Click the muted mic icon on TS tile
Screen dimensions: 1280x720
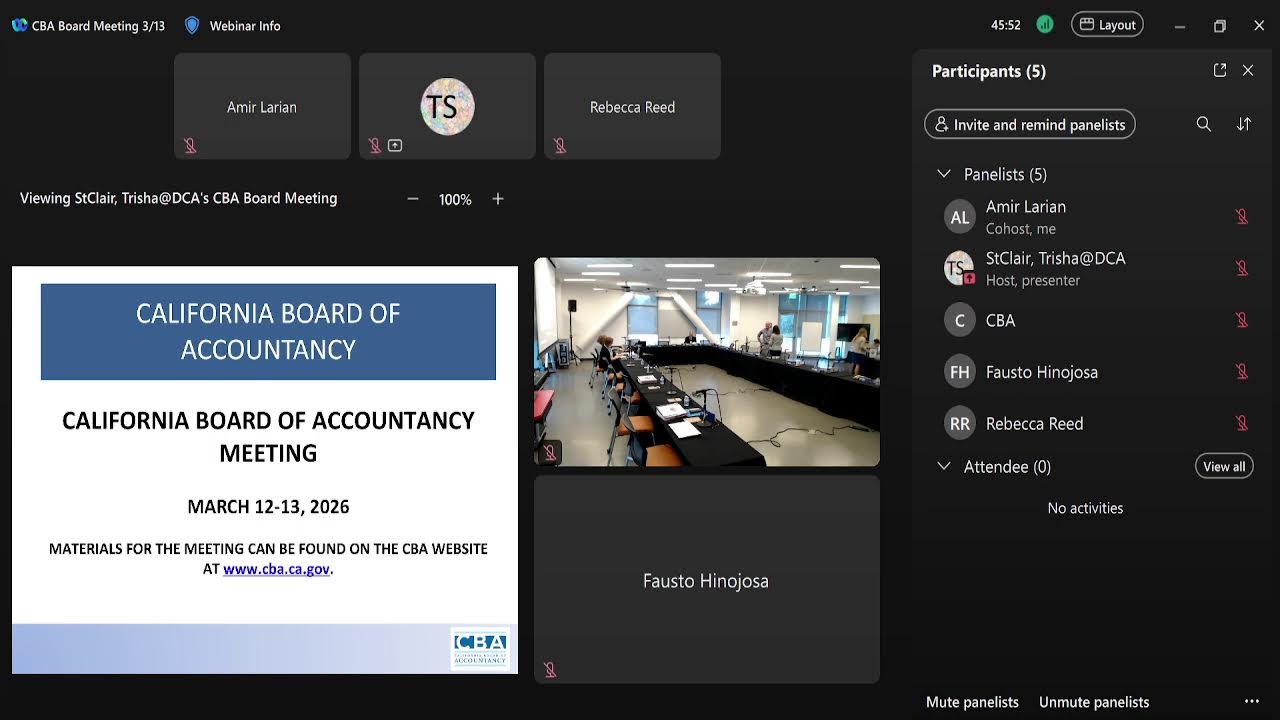pyautogui.click(x=375, y=146)
